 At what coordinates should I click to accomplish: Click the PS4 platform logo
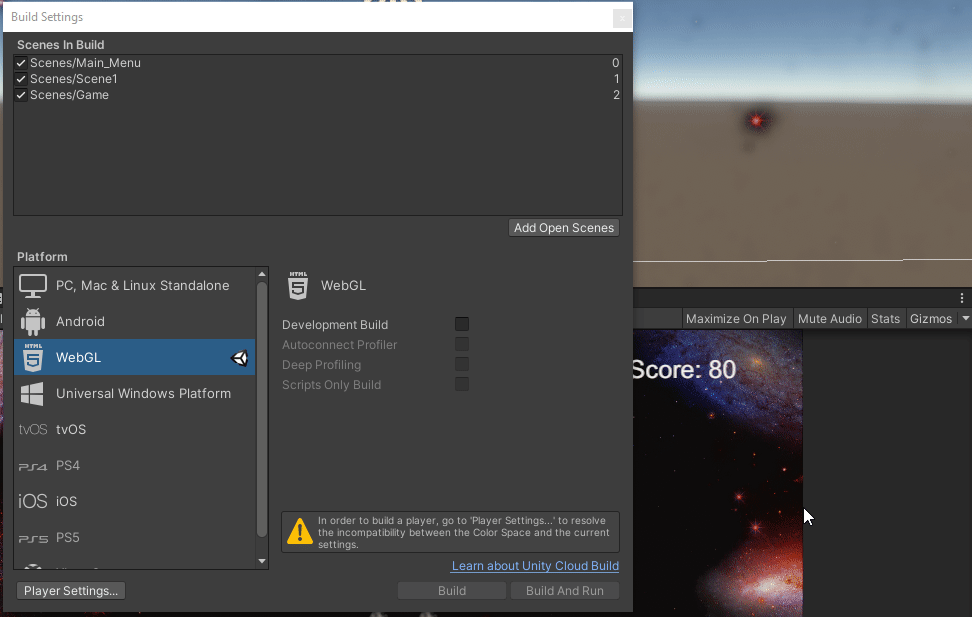[33, 466]
